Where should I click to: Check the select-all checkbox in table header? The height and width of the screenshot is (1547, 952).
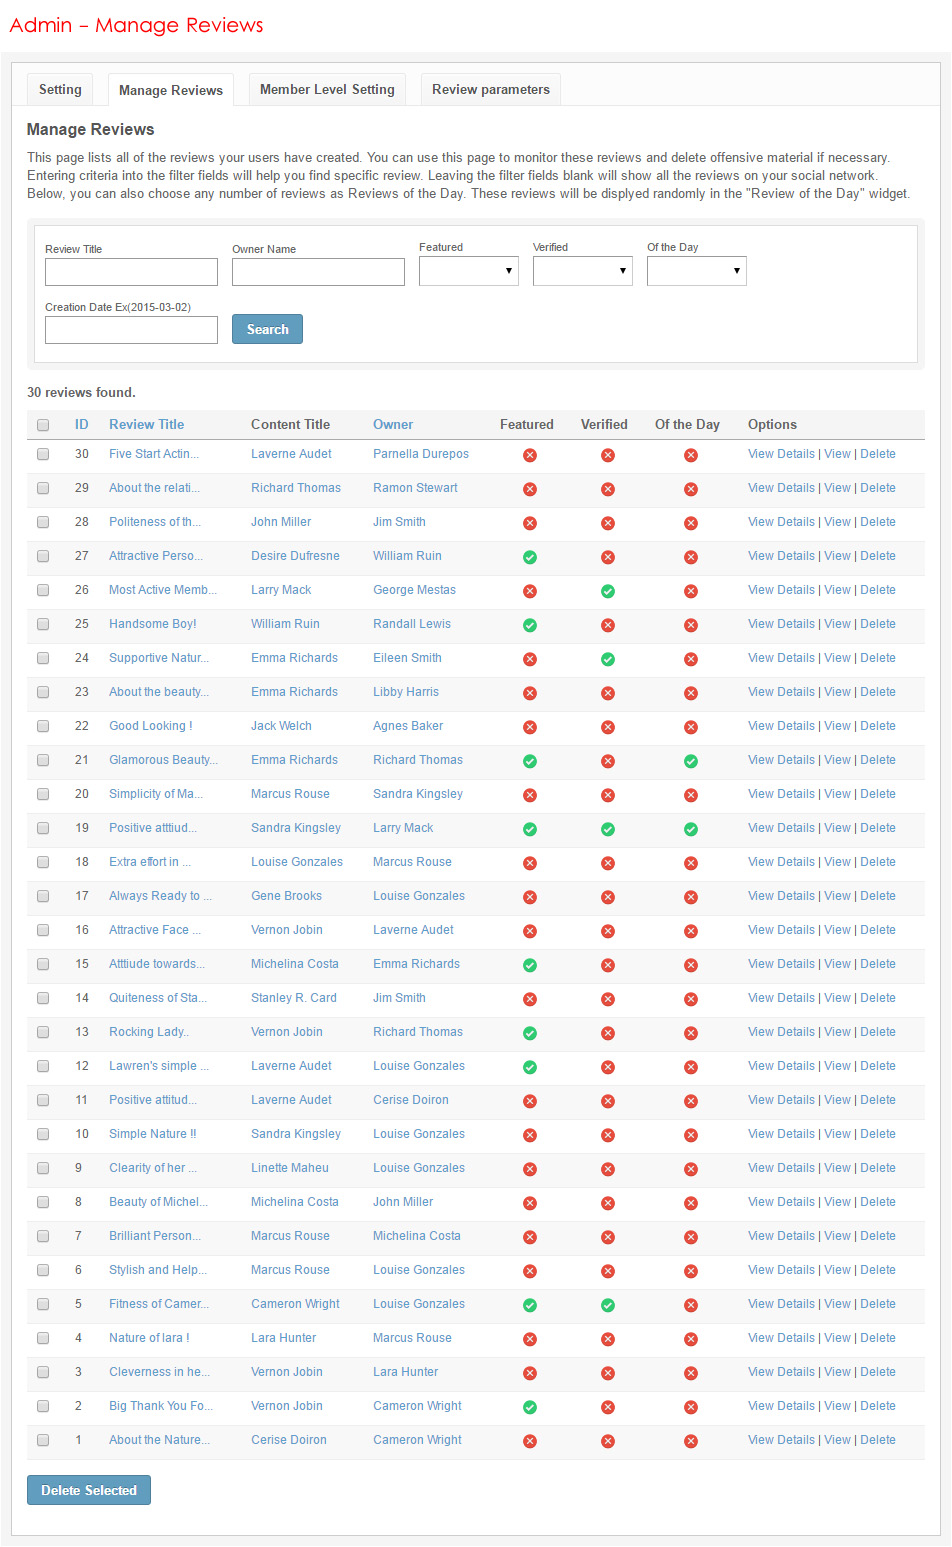click(x=43, y=425)
